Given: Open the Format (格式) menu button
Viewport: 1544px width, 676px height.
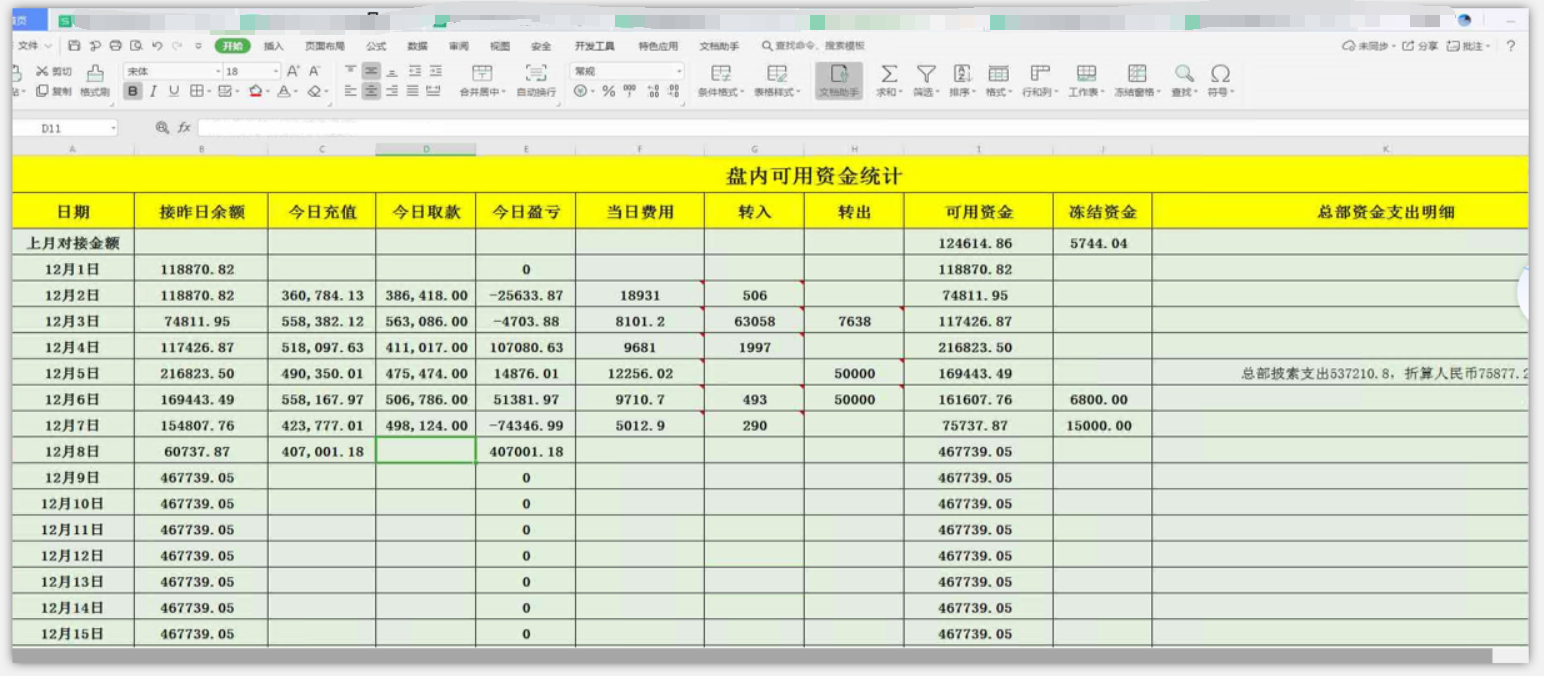Looking at the screenshot, I should [x=998, y=81].
